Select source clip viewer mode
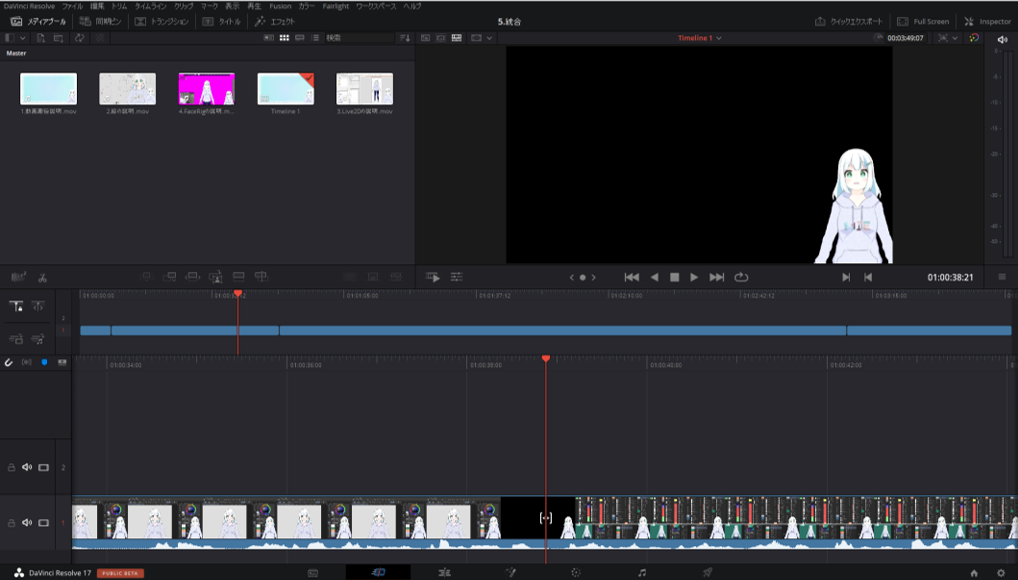The height and width of the screenshot is (580, 1018). coord(425,38)
